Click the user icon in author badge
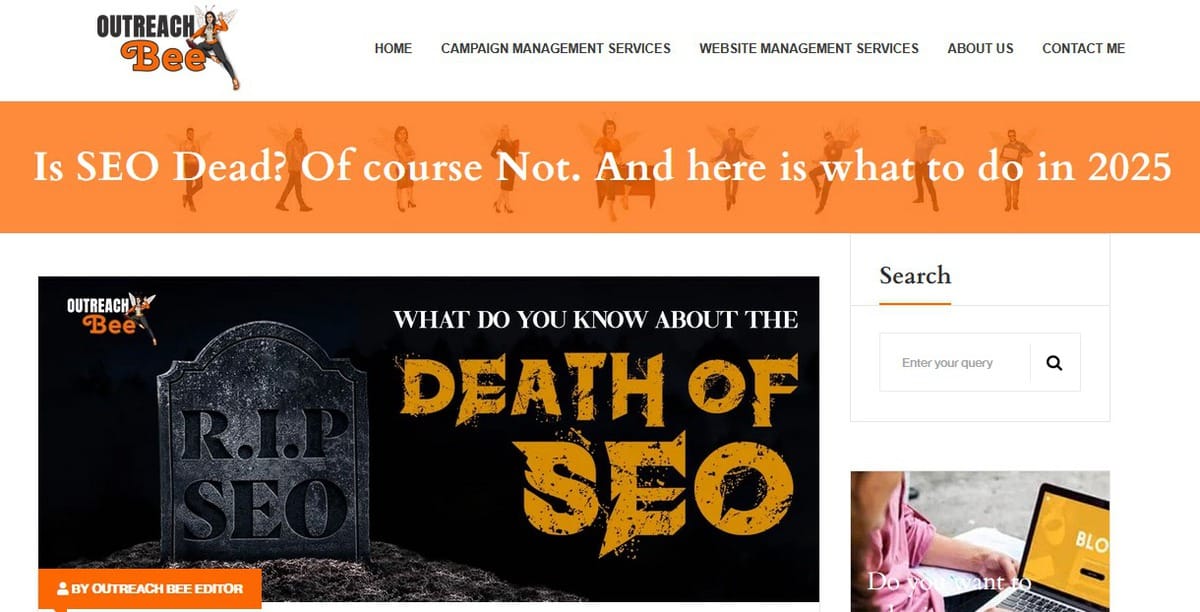The width and height of the screenshot is (1200, 612). pos(63,589)
